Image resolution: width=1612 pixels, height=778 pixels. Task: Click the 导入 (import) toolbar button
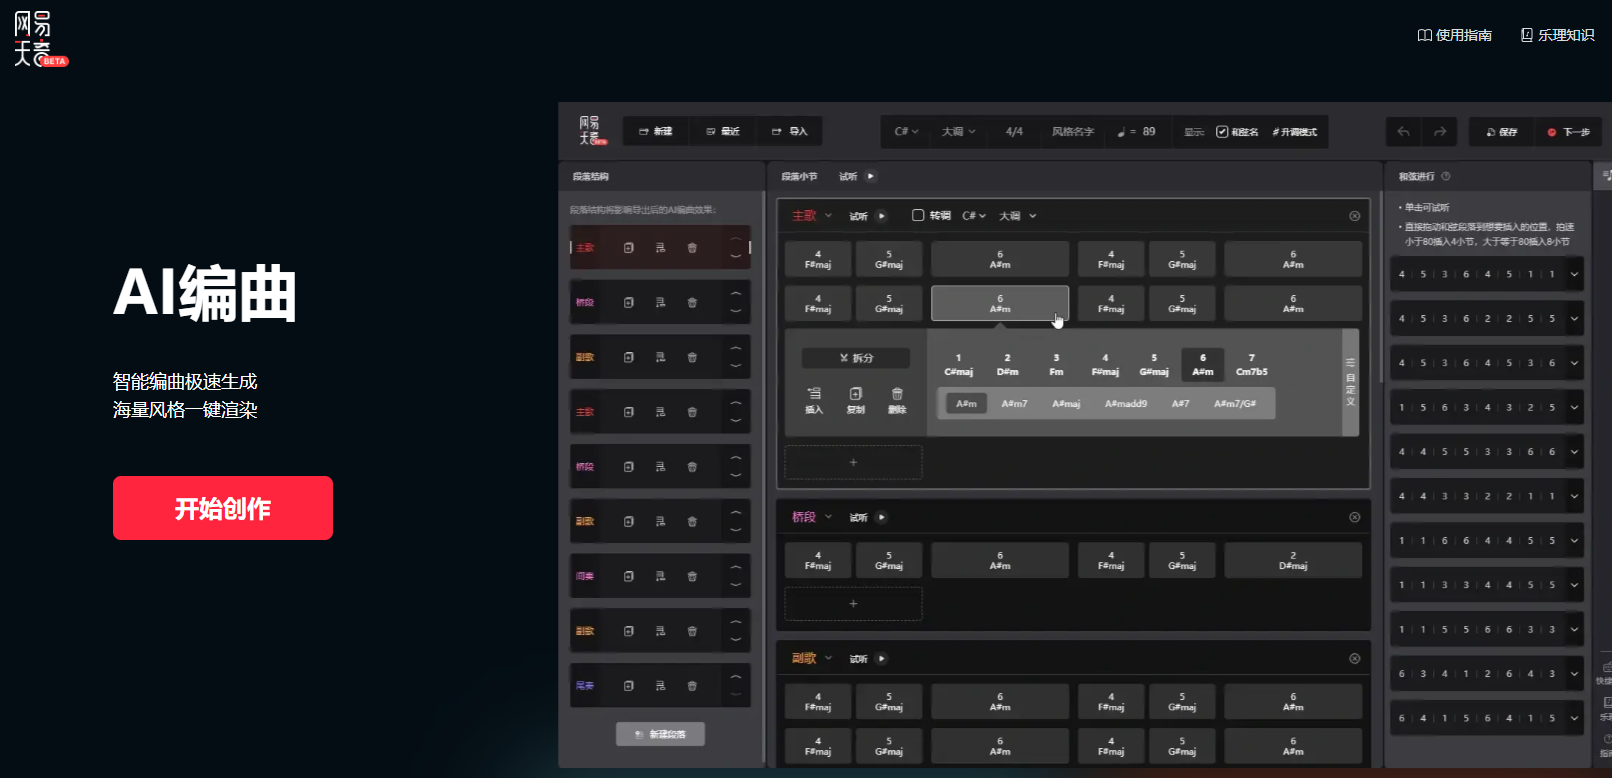pos(789,132)
